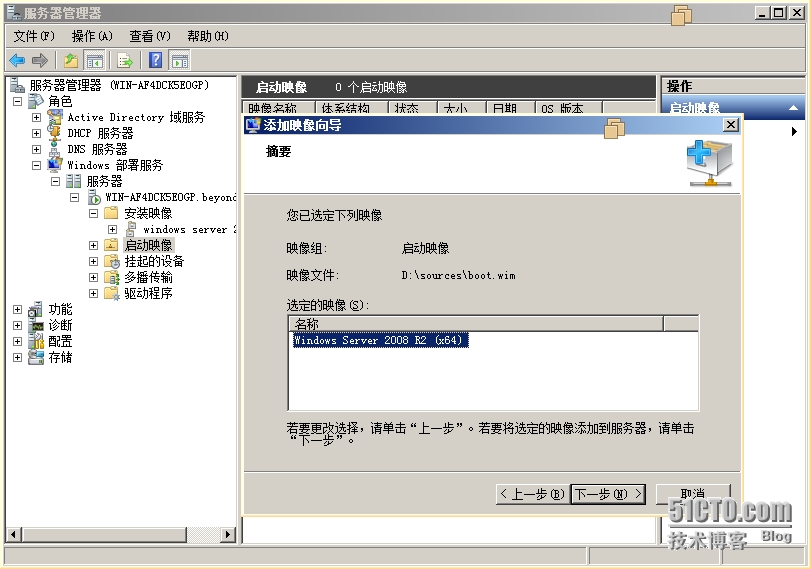Click the tree pane scroll left arrow
Image resolution: width=811 pixels, height=569 pixels.
click(14, 534)
